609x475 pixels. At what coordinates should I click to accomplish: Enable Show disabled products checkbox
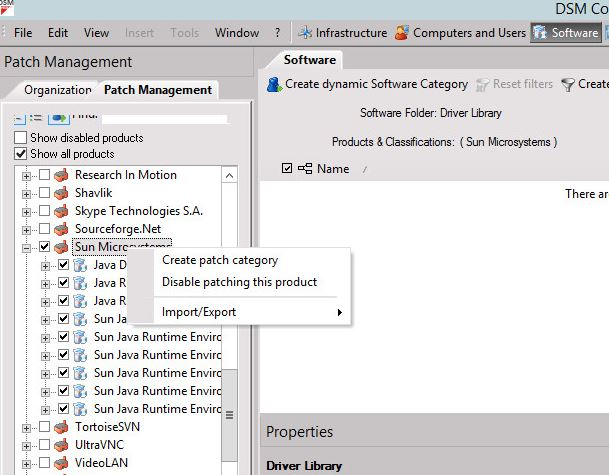(21, 138)
